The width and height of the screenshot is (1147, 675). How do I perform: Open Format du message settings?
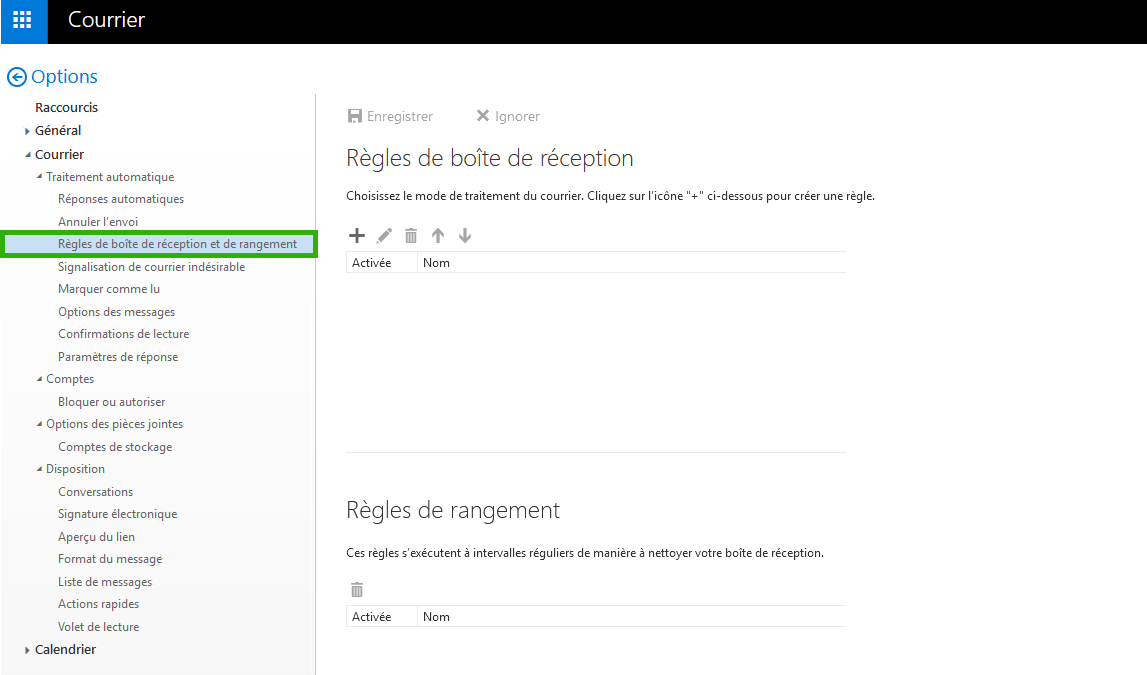(110, 559)
